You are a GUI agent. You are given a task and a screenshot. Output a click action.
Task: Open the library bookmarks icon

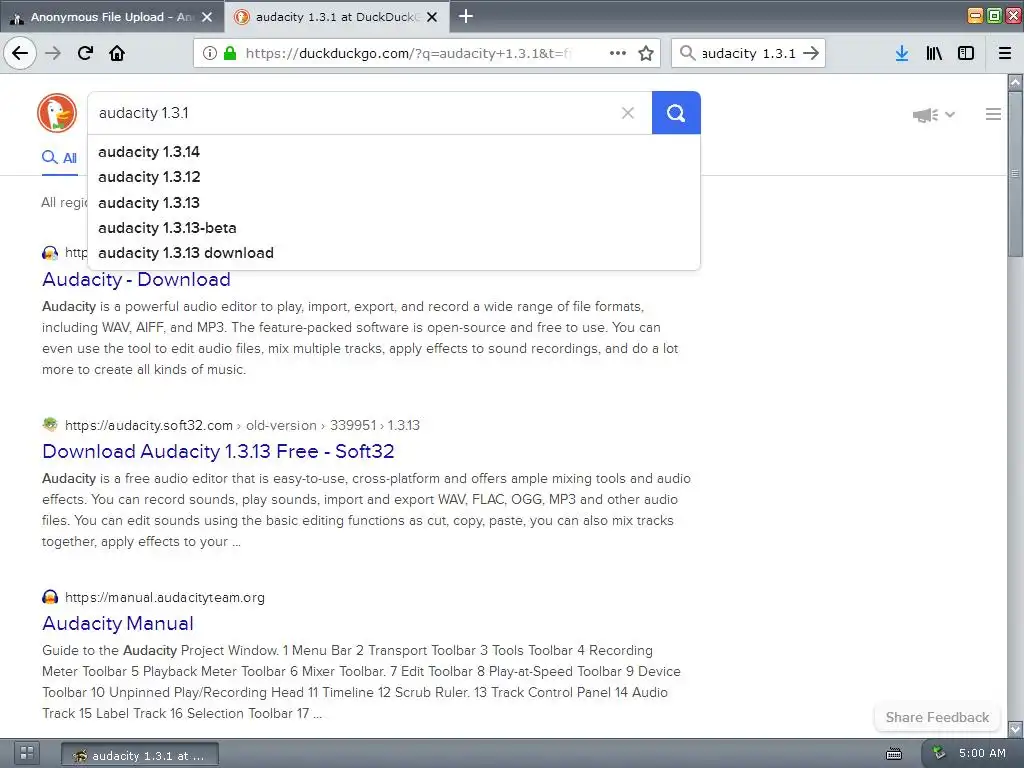click(934, 53)
